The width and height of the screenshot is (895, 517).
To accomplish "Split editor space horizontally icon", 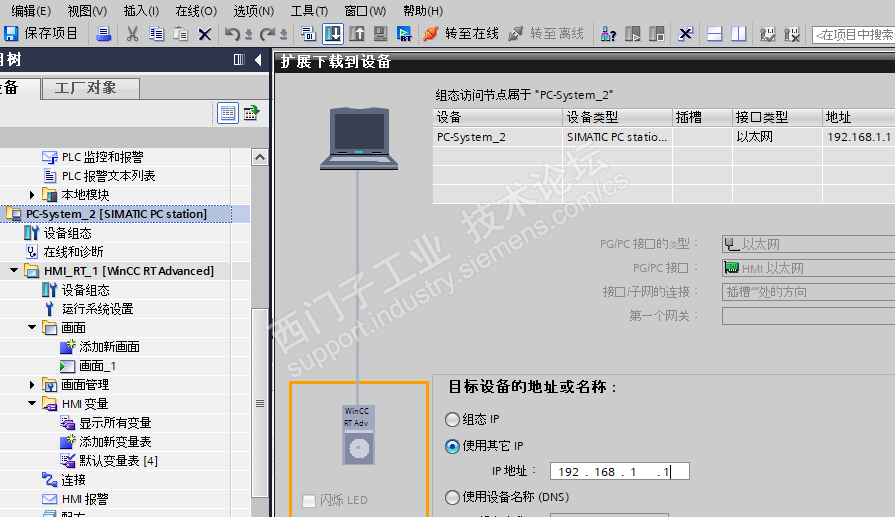I will click(715, 34).
